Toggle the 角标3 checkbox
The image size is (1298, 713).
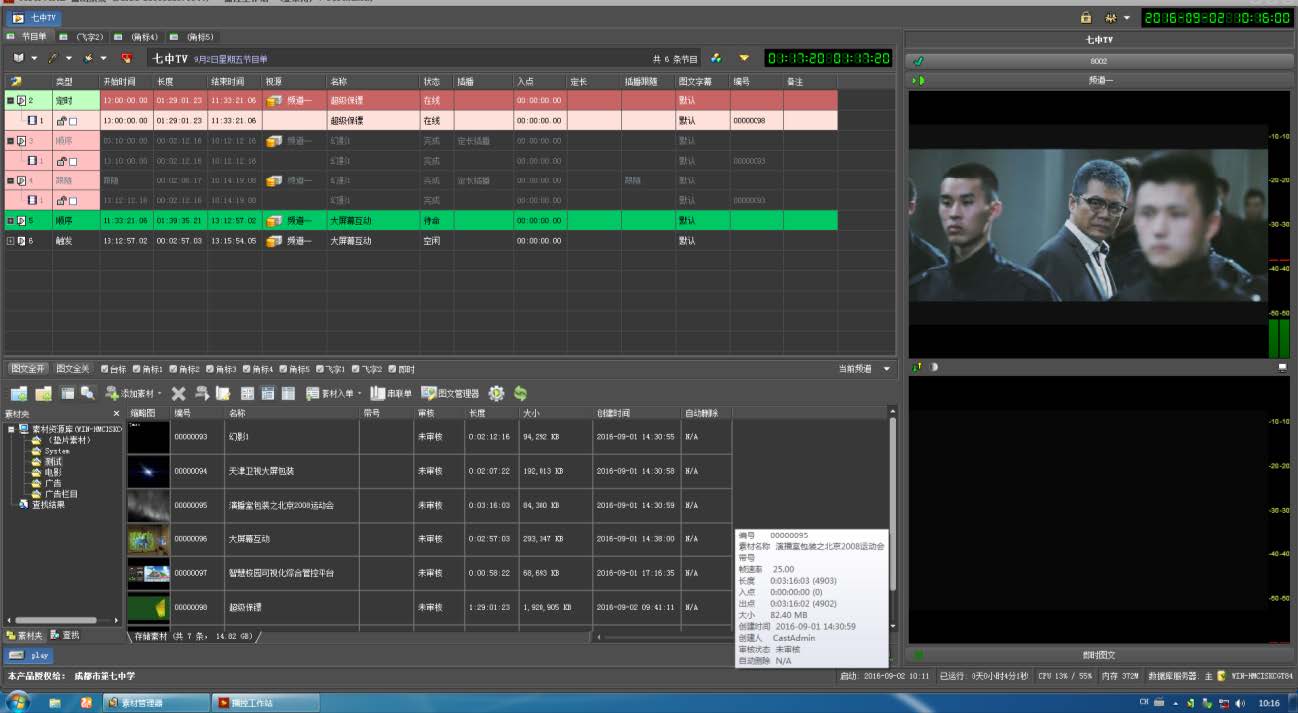point(213,369)
